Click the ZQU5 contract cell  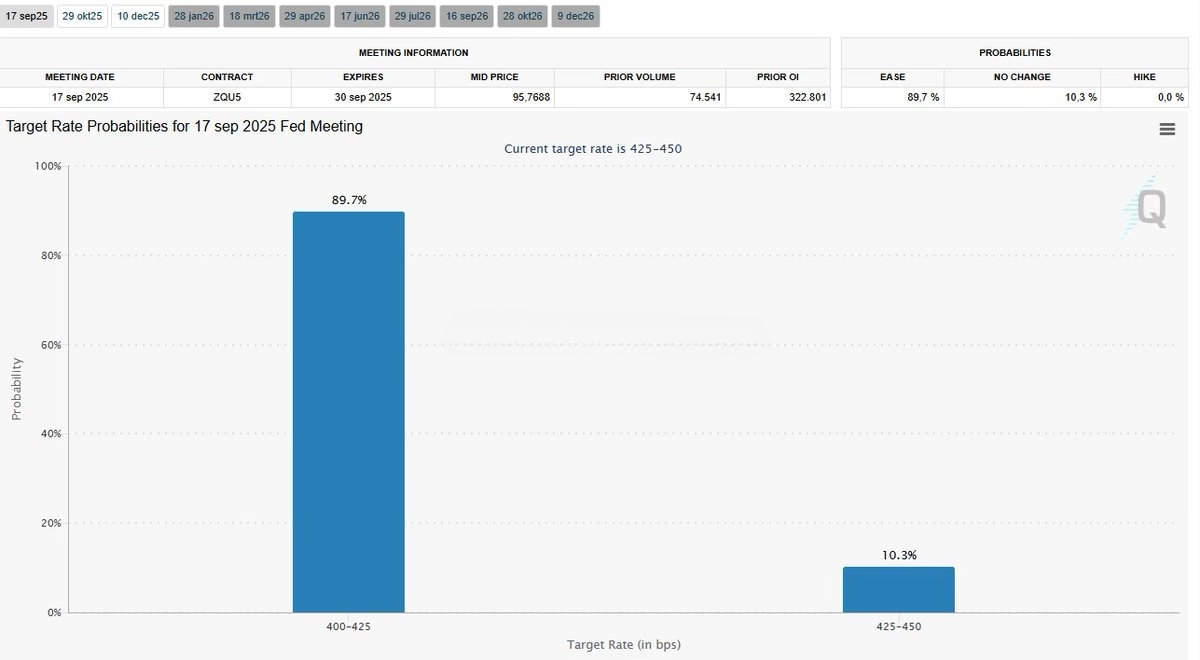(x=227, y=97)
